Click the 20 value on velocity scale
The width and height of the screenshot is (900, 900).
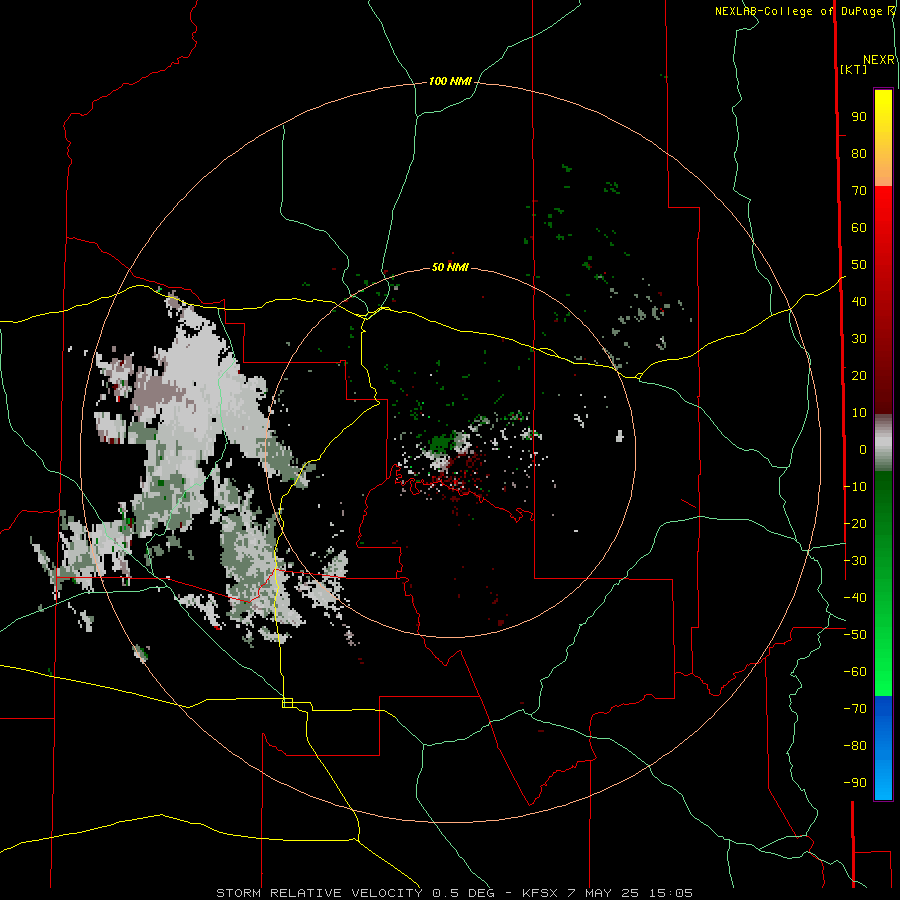859,375
